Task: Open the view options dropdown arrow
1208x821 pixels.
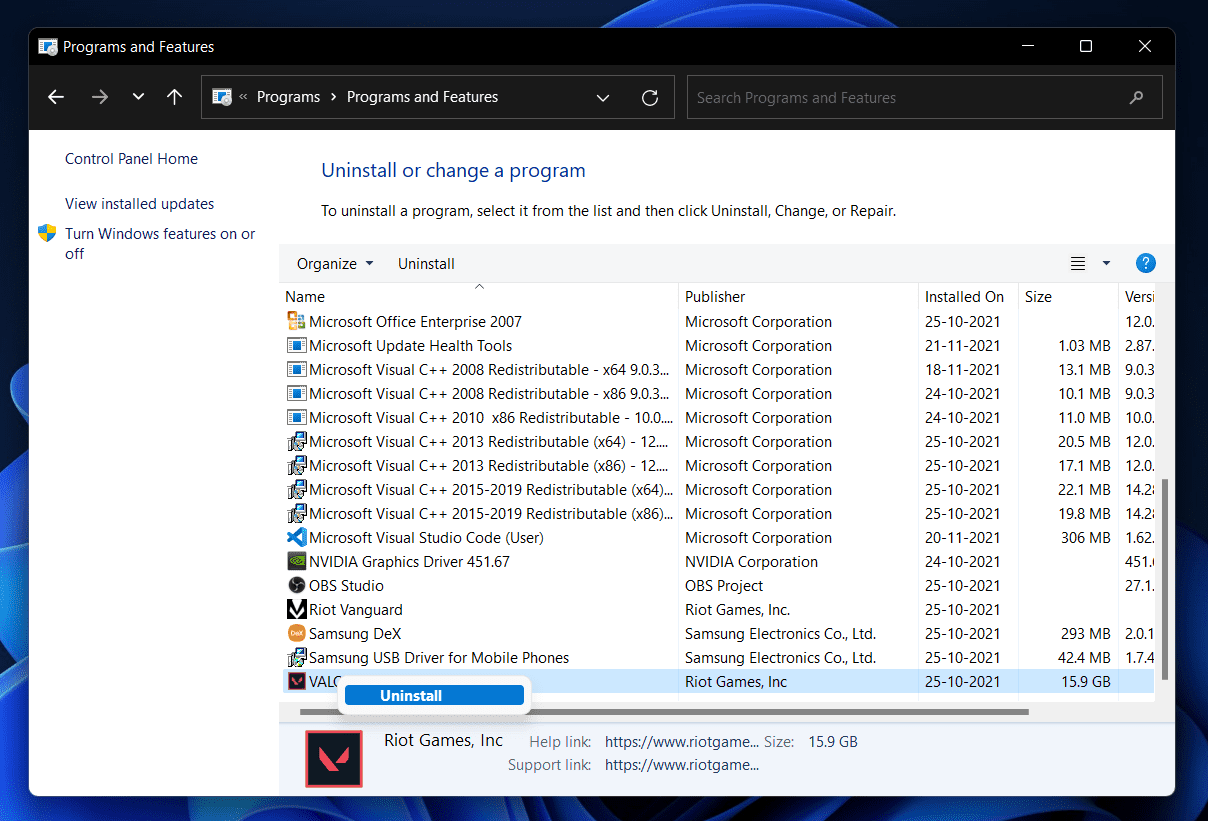Action: pos(1106,263)
